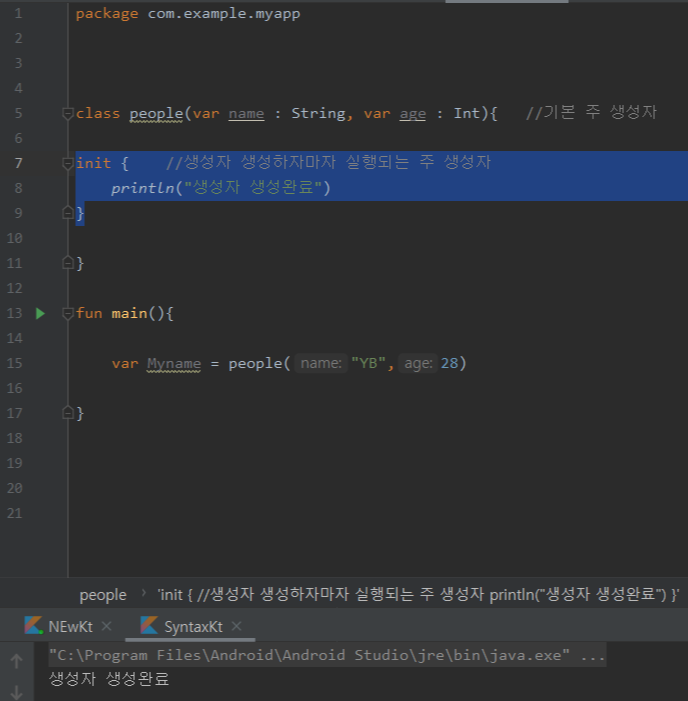Screen dimensions: 688x701
Task: Click the console up arrow icon
Action: [17, 661]
